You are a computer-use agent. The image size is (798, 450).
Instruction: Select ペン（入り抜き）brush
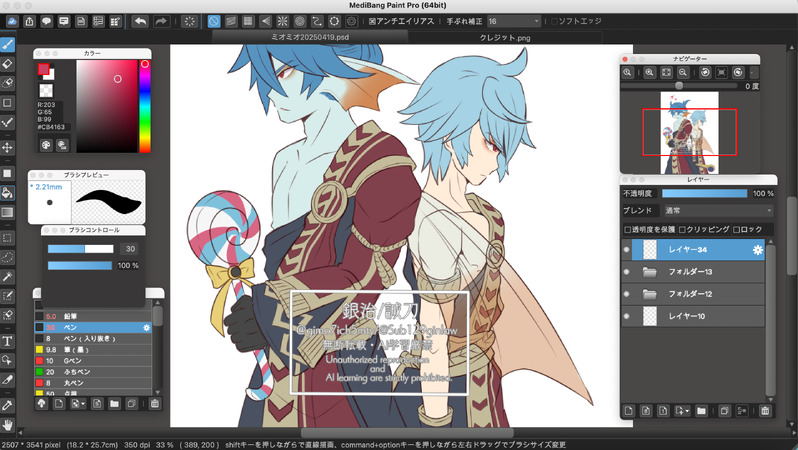pyautogui.click(x=93, y=339)
